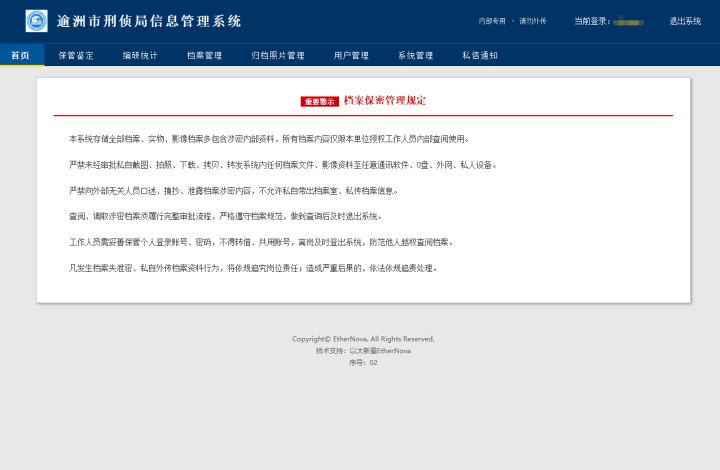Click the blurred logged-in username
This screenshot has width=720, height=470.
pos(628,22)
